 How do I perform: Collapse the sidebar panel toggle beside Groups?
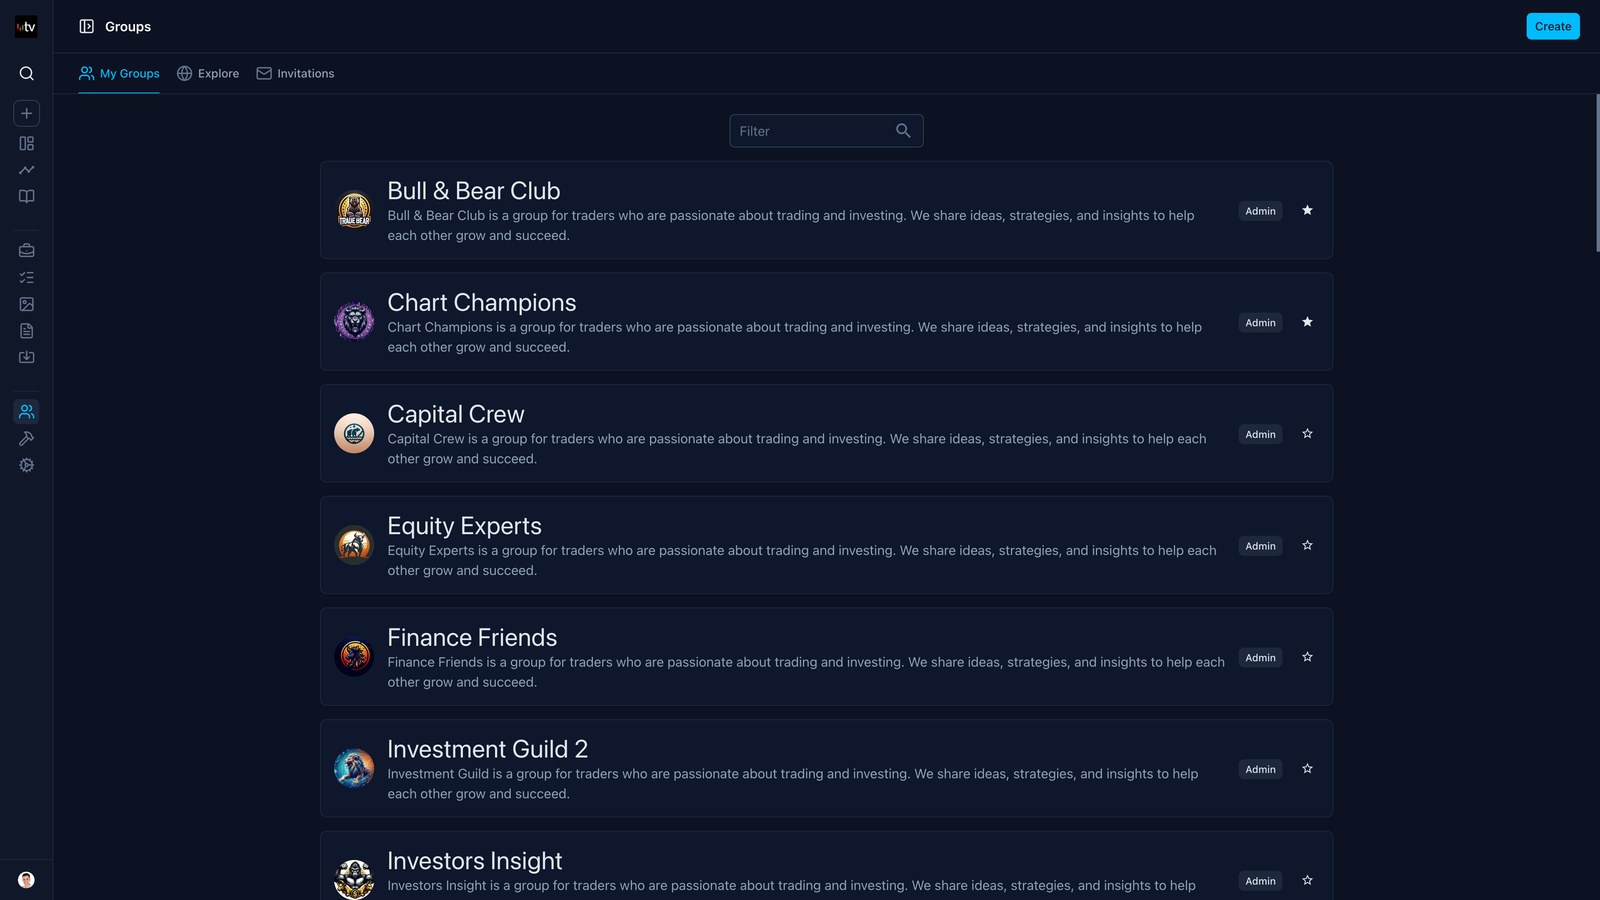tap(87, 27)
